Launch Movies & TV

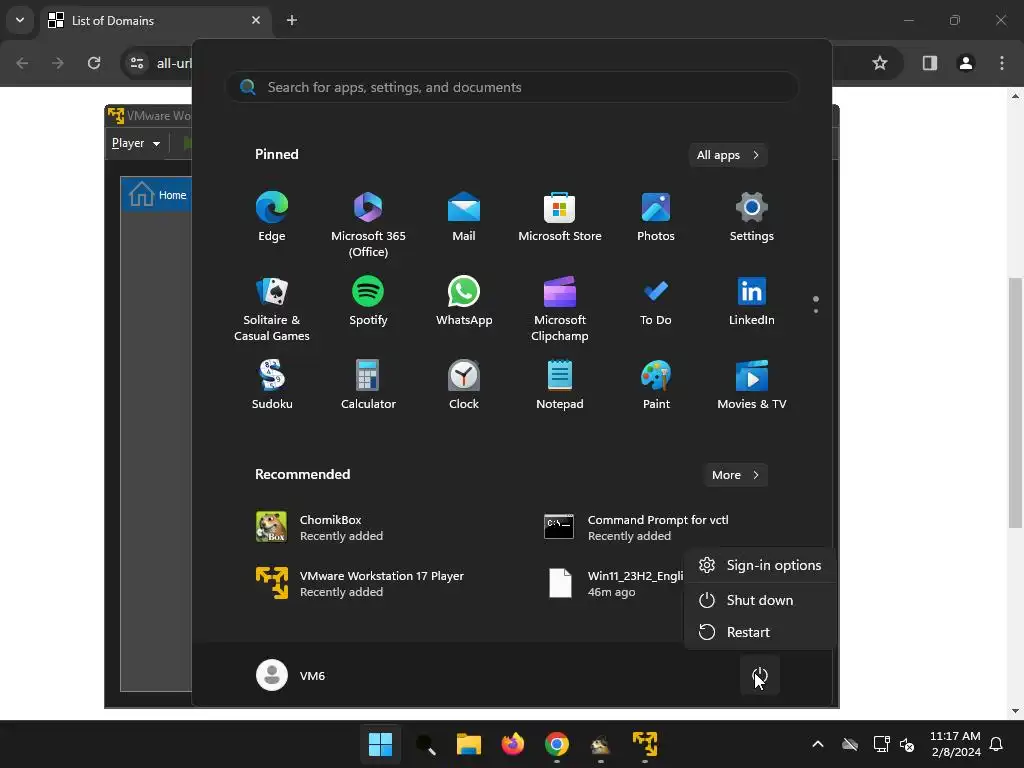pyautogui.click(x=752, y=385)
